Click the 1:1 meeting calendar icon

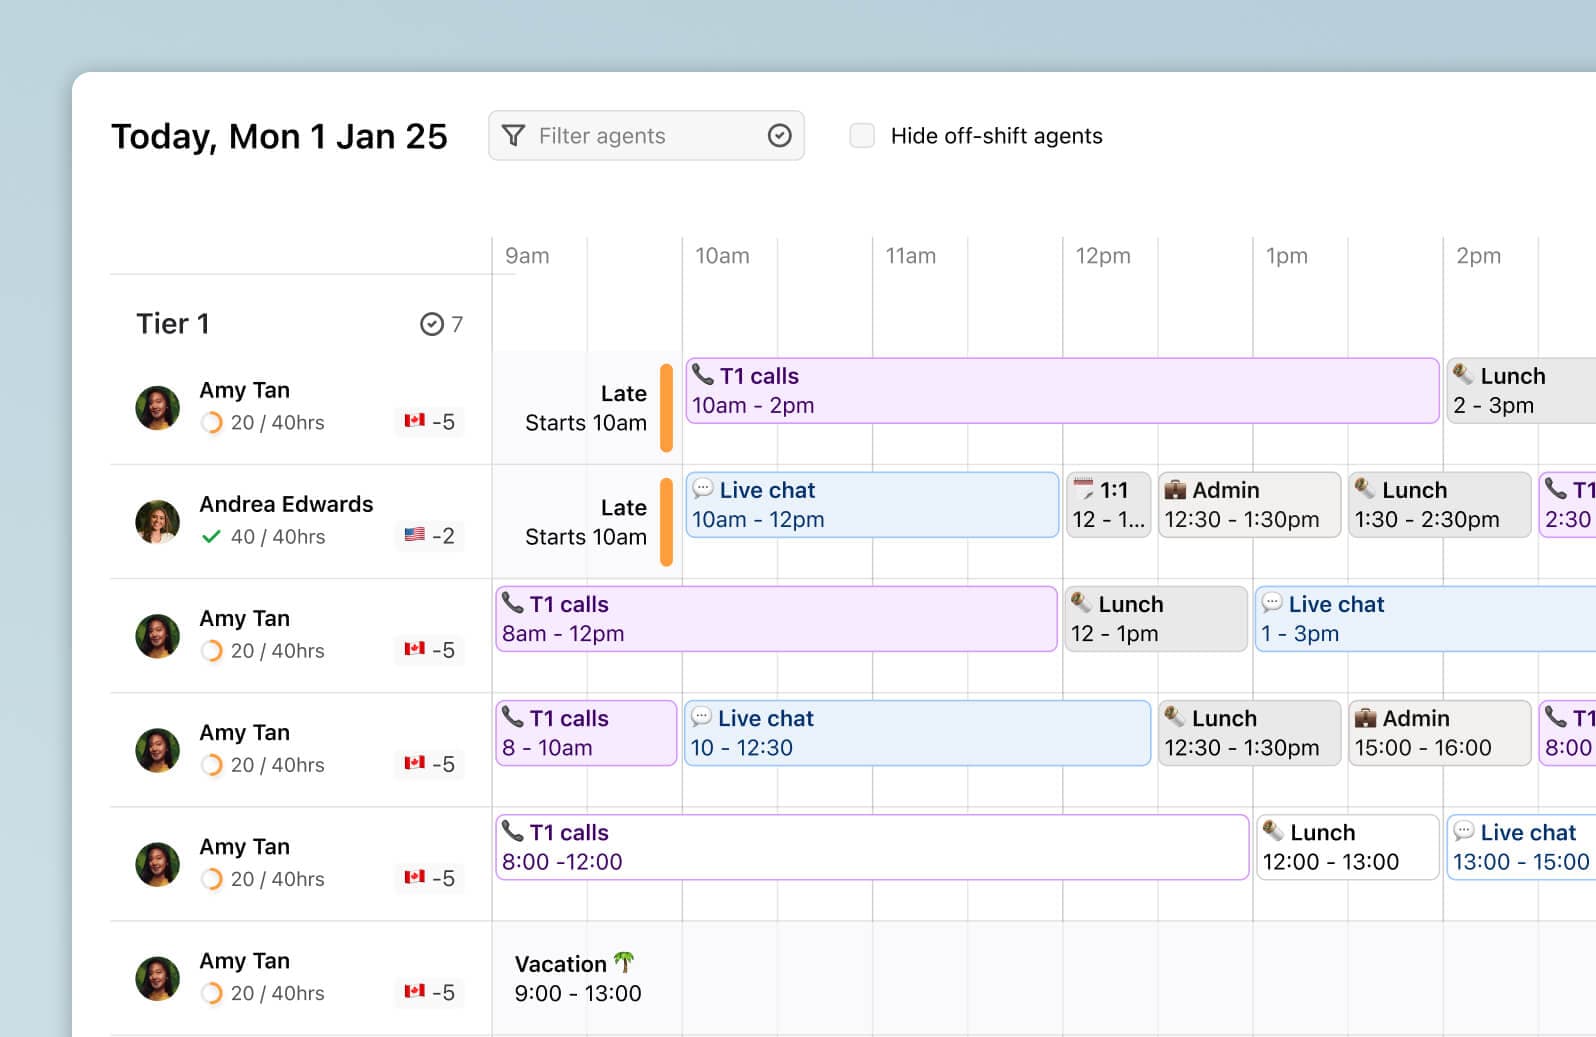[x=1083, y=490]
